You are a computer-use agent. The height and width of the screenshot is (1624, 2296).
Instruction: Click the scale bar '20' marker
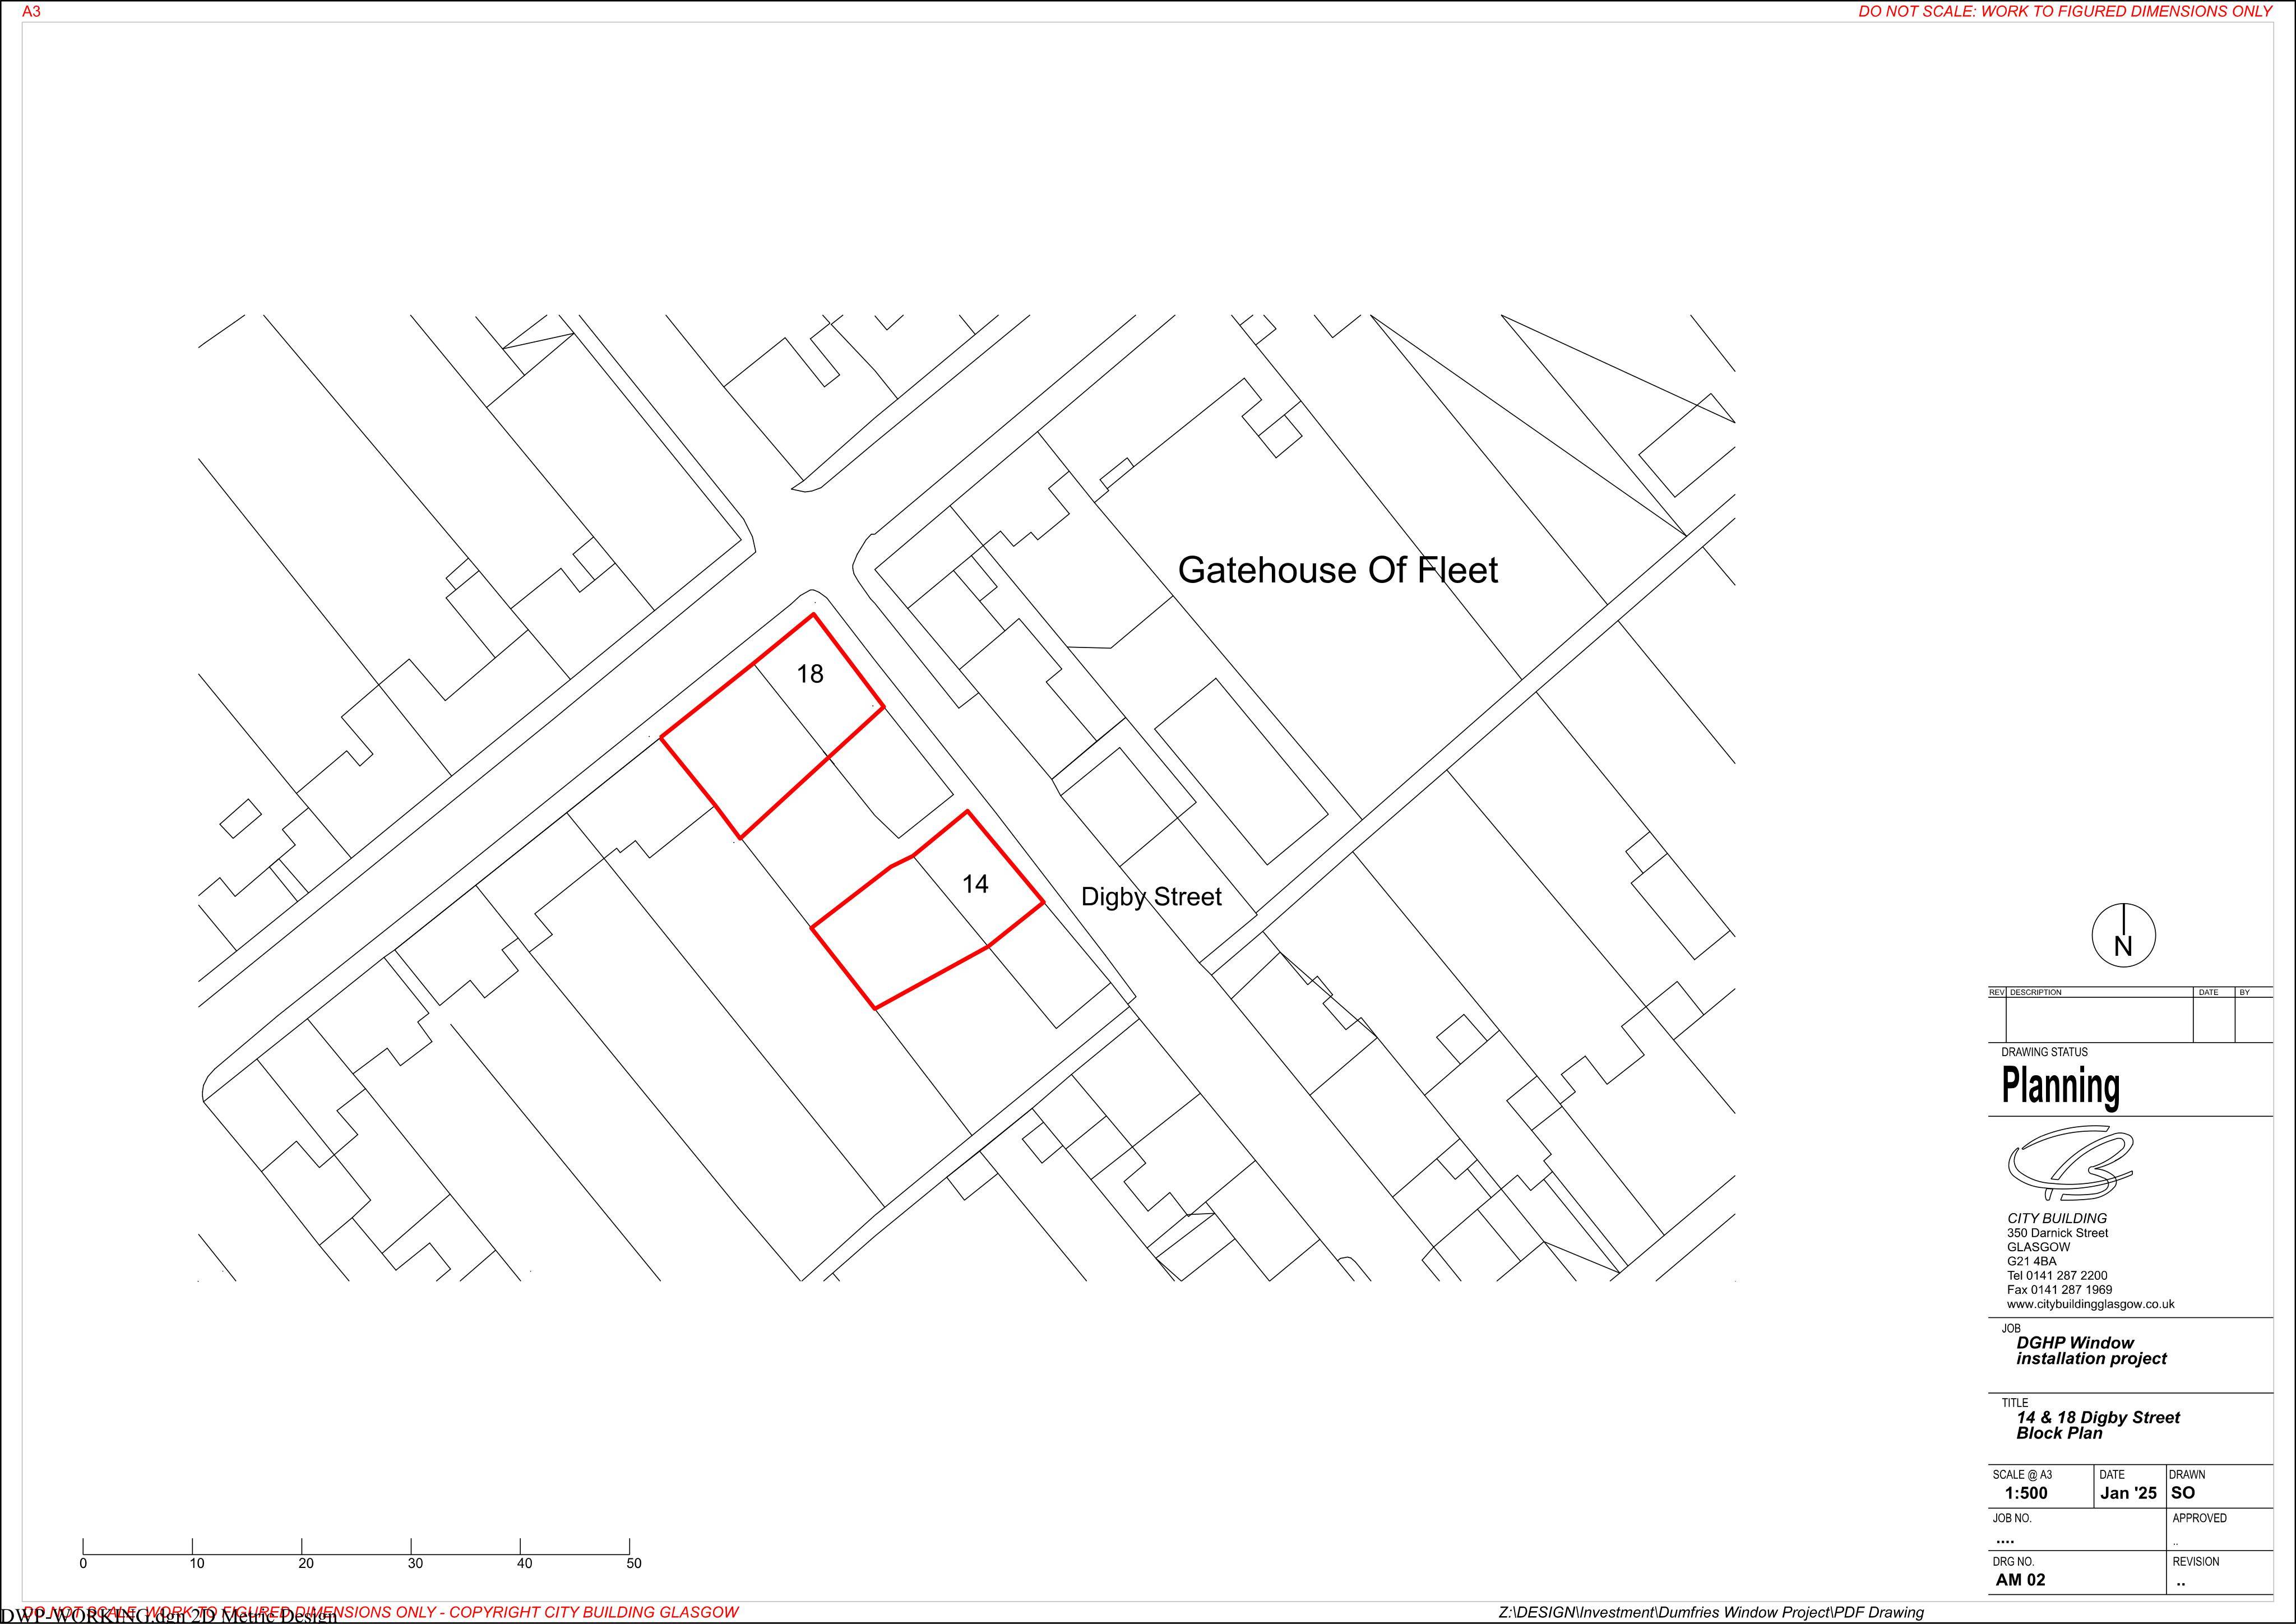click(306, 1563)
